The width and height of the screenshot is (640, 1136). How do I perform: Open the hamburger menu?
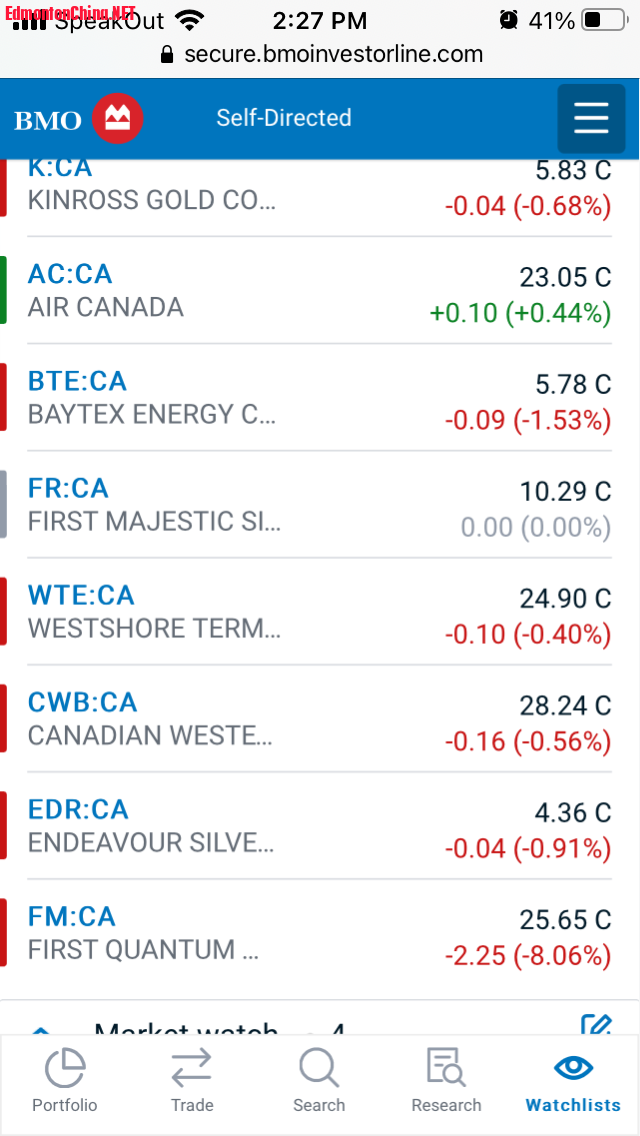coord(591,118)
